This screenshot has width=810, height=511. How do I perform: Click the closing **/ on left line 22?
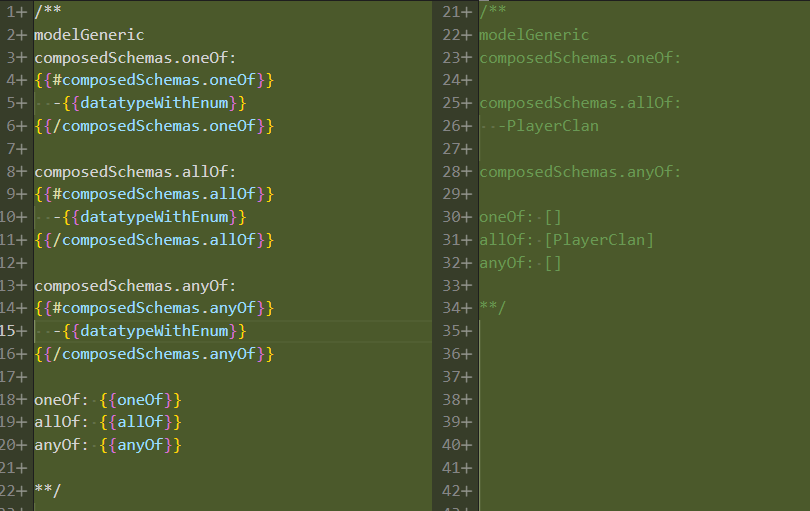[x=48, y=490]
